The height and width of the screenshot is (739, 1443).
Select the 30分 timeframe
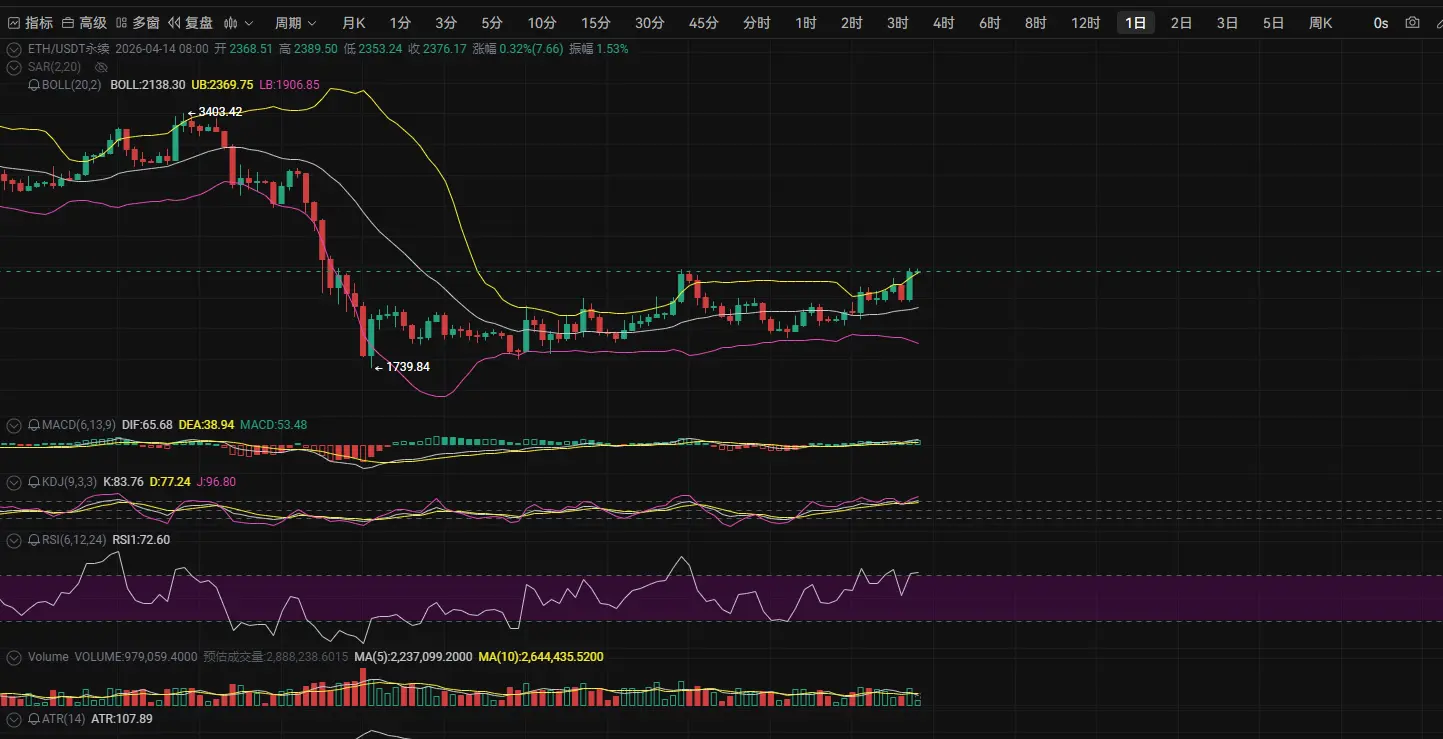coord(650,22)
